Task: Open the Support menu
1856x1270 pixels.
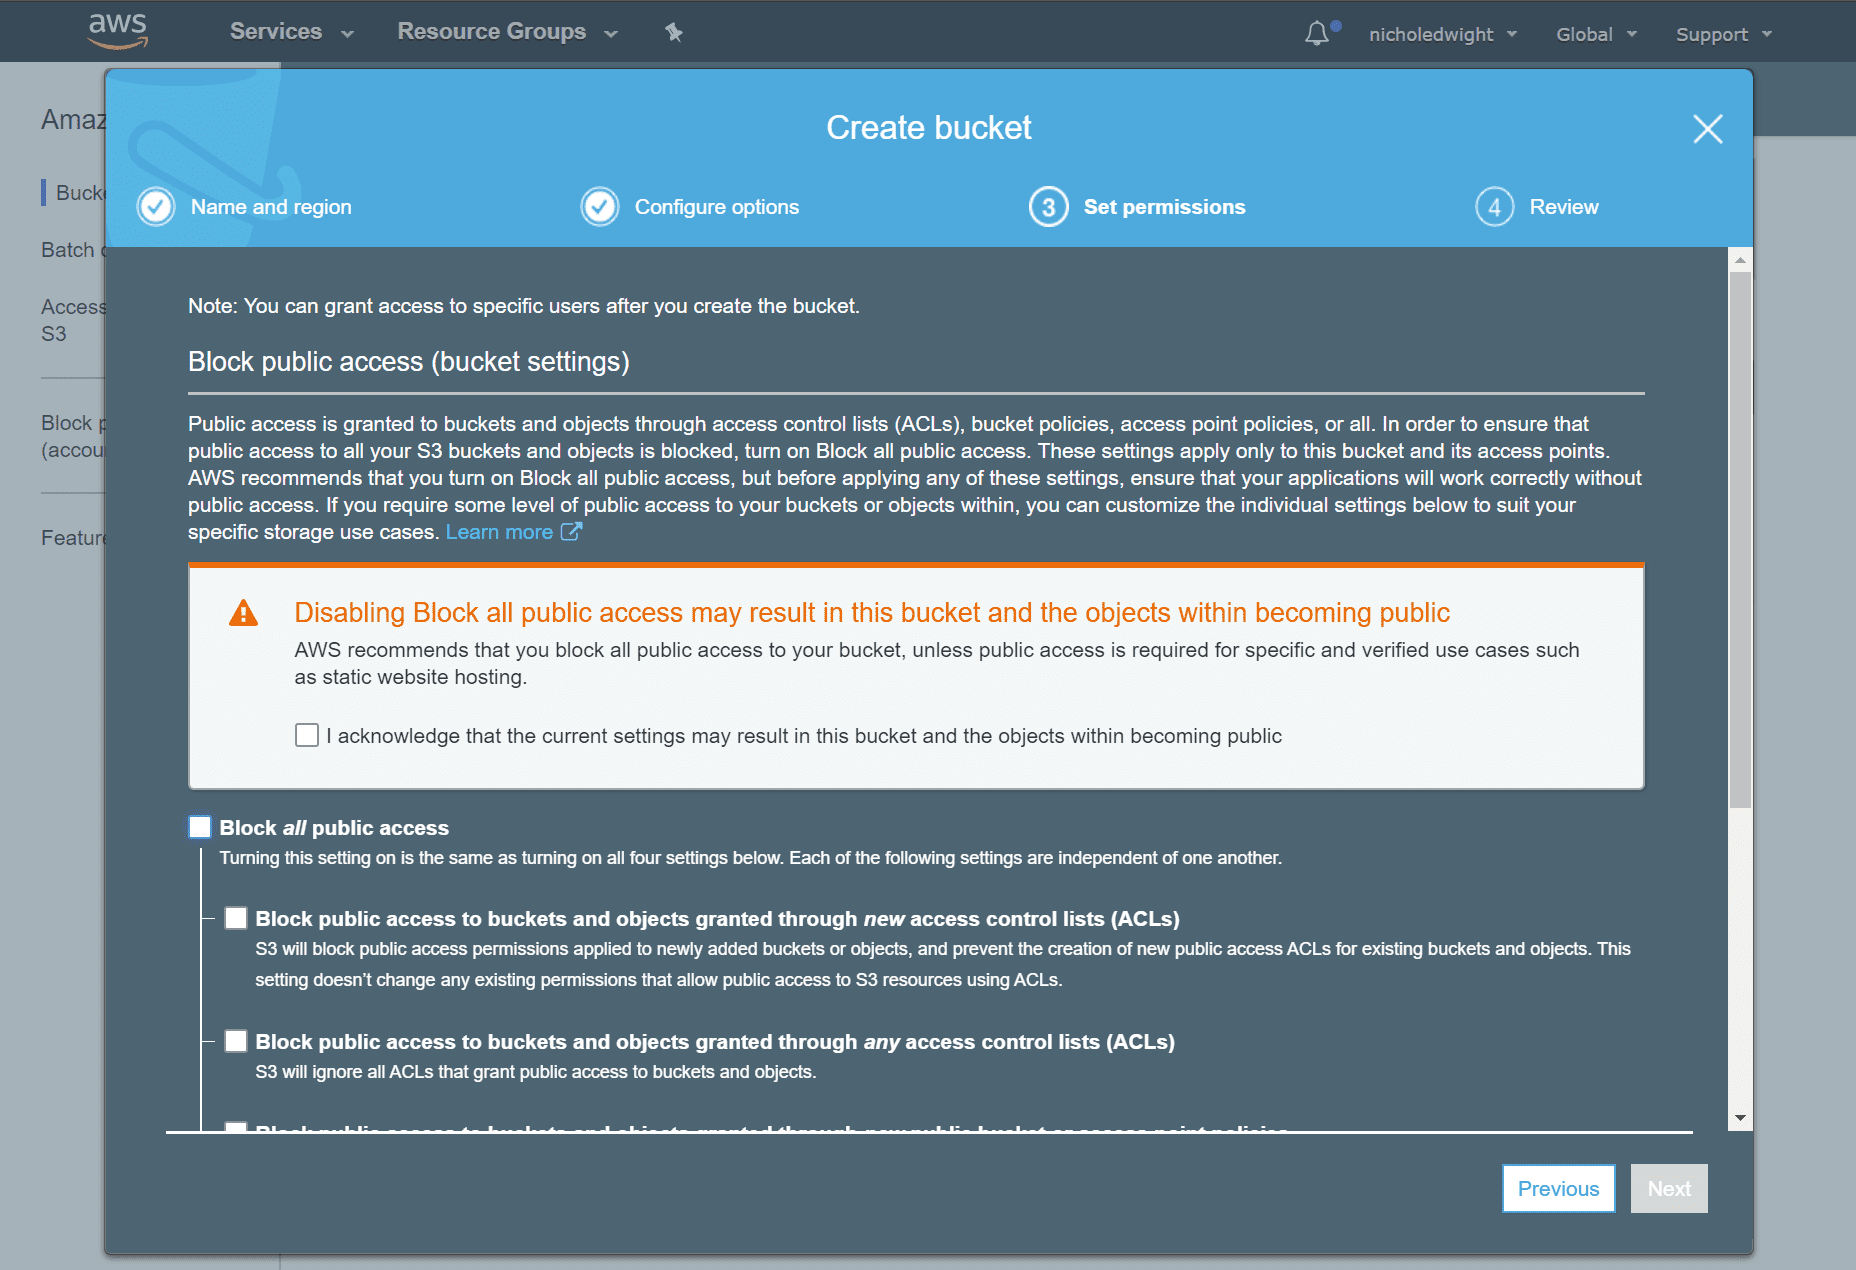Action: (1723, 34)
